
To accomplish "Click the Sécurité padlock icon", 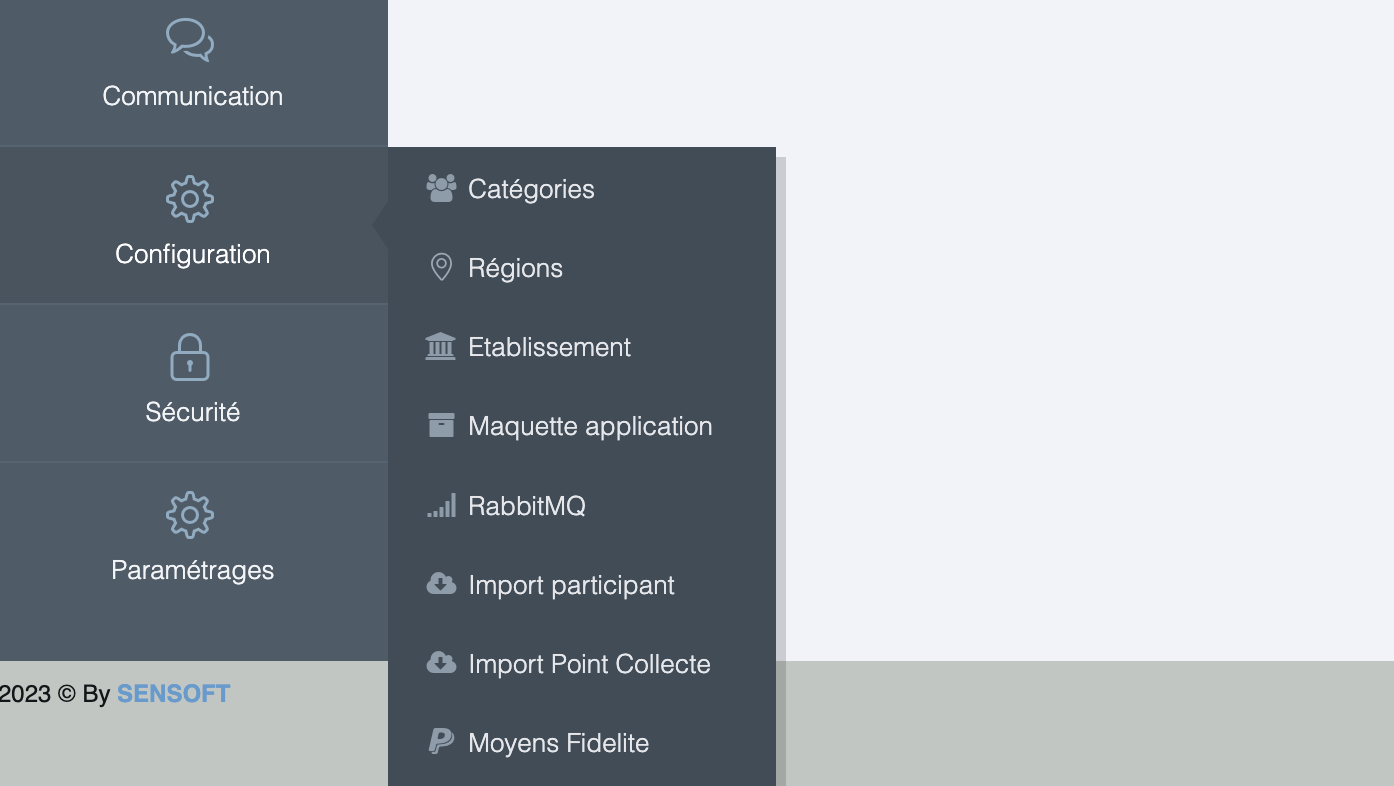I will (190, 357).
